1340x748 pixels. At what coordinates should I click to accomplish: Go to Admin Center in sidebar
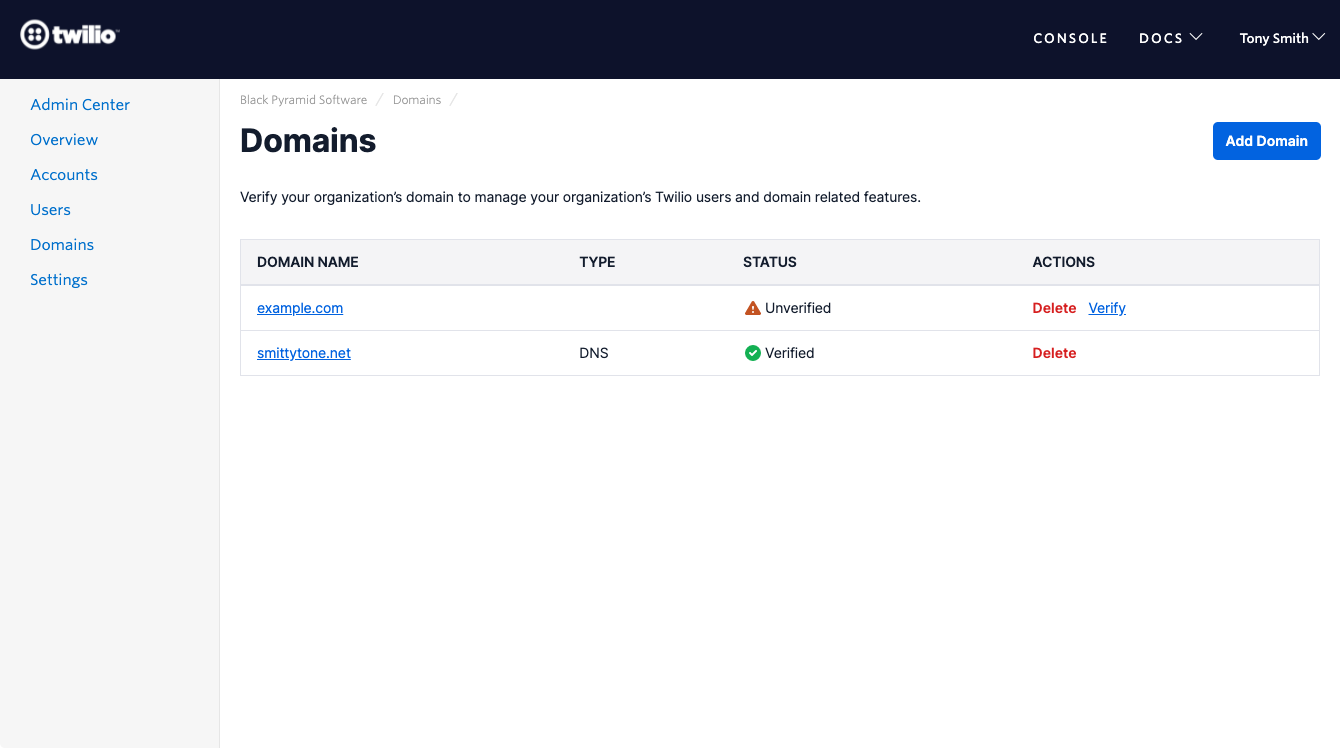pos(80,105)
